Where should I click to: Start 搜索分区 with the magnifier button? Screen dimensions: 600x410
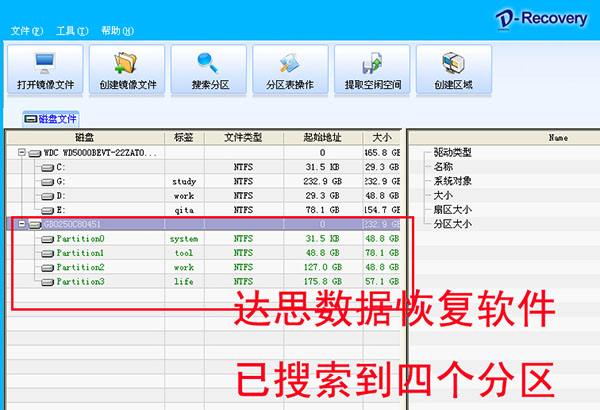pos(209,69)
